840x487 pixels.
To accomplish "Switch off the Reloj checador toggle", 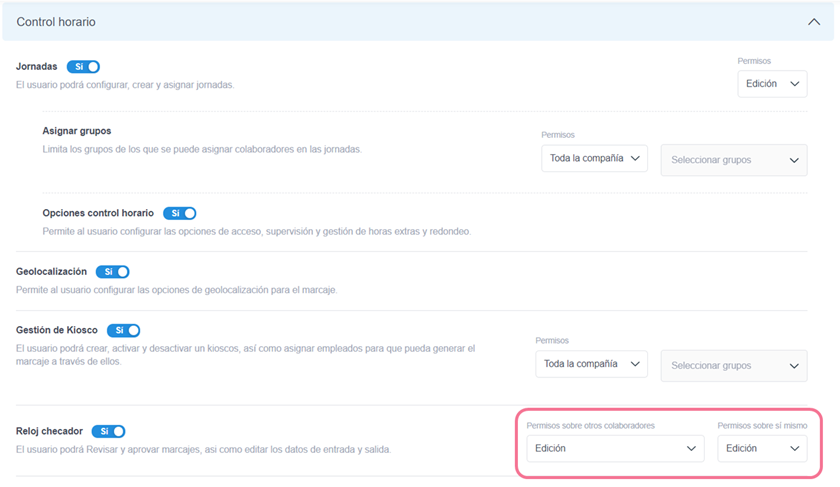I will (108, 431).
